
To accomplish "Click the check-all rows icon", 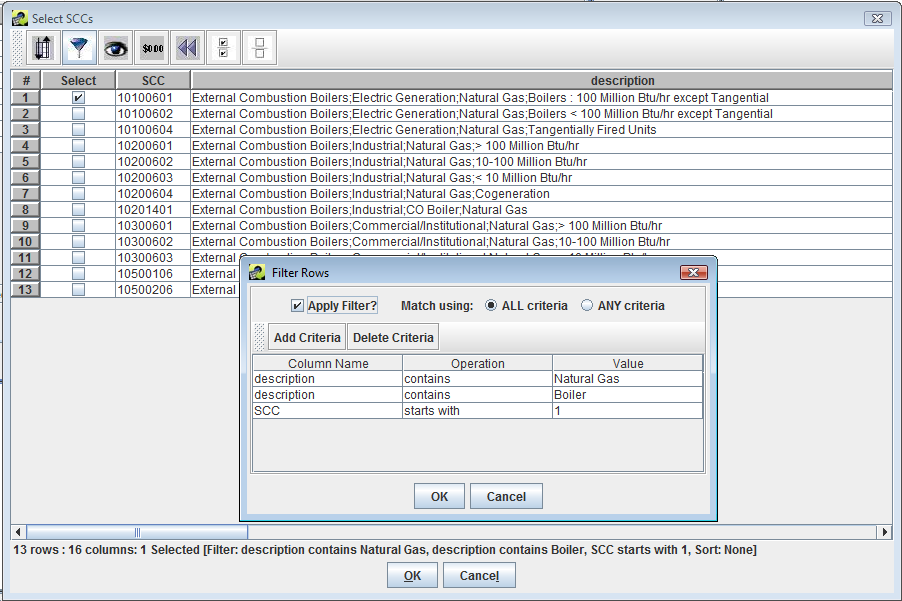I will pyautogui.click(x=222, y=47).
